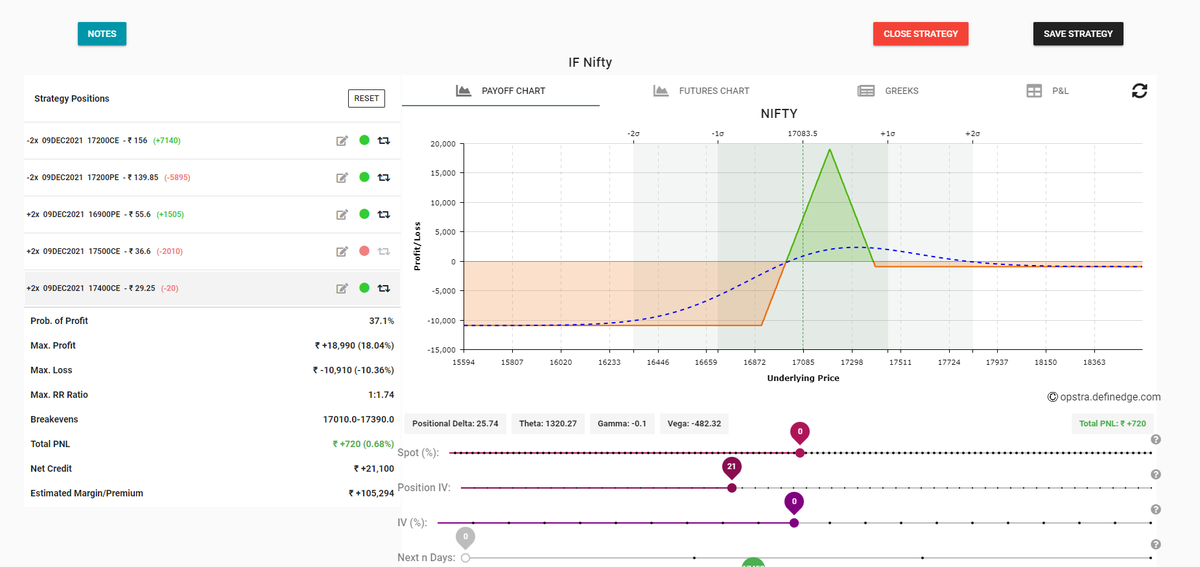Screen dimensions: 1200x567
Task: Click the Strategy Positions heading
Action: coord(72,99)
